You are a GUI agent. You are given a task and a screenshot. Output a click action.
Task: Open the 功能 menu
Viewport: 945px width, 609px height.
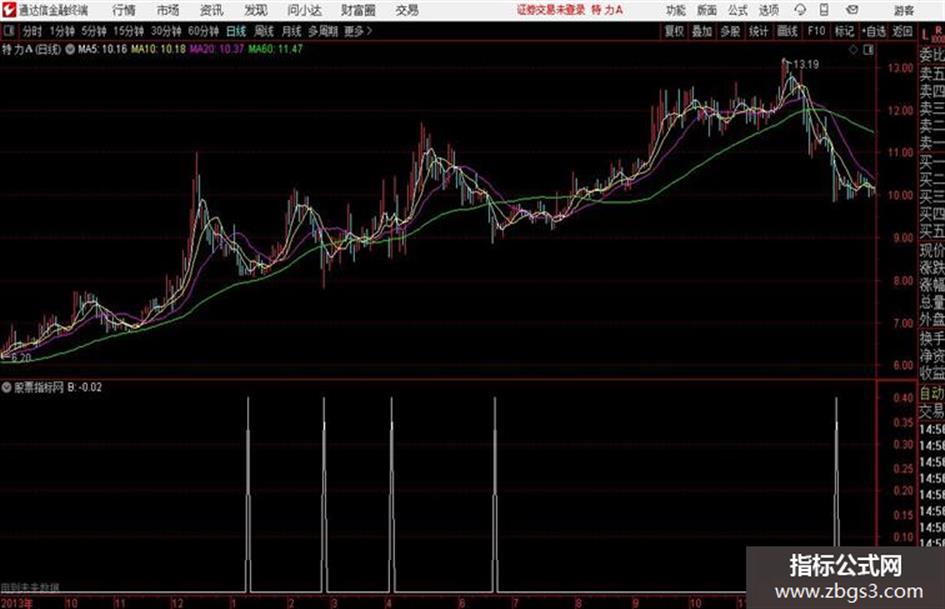coord(676,10)
